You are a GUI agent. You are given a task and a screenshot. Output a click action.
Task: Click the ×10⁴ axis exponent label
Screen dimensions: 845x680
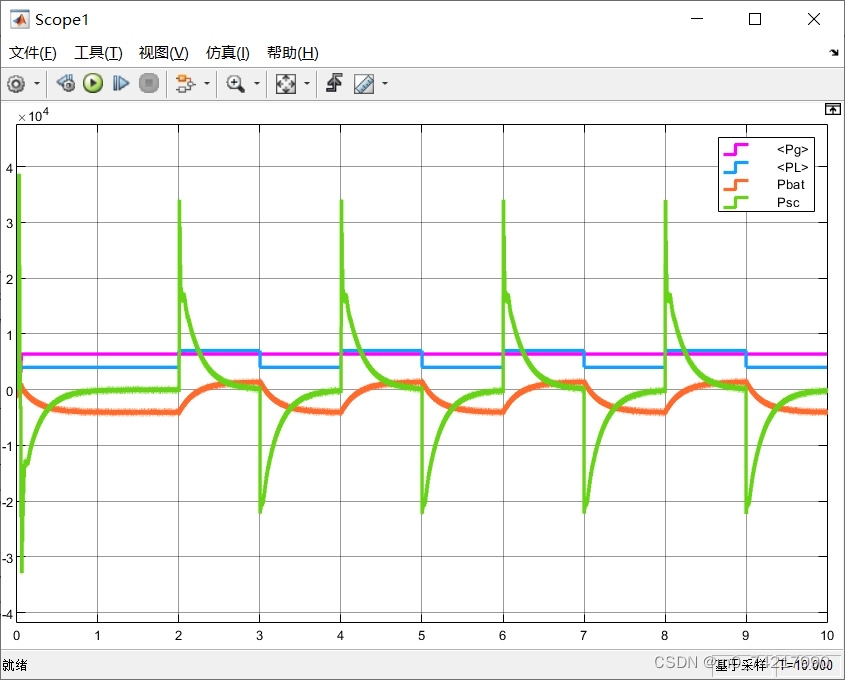33,115
